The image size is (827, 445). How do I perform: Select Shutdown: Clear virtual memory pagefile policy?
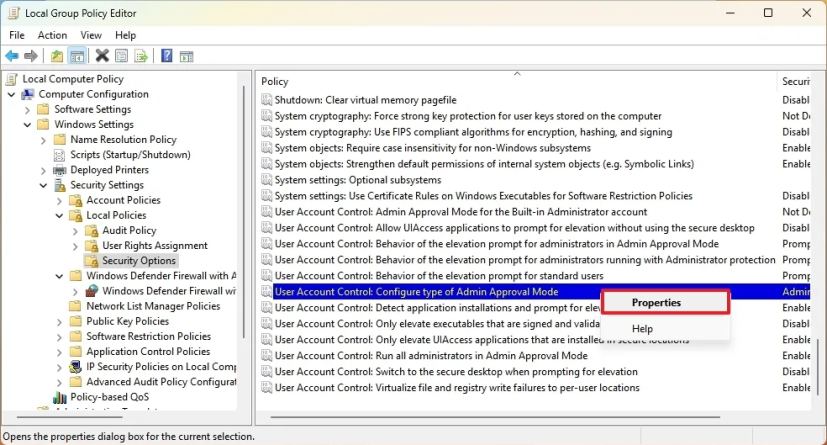tap(365, 100)
